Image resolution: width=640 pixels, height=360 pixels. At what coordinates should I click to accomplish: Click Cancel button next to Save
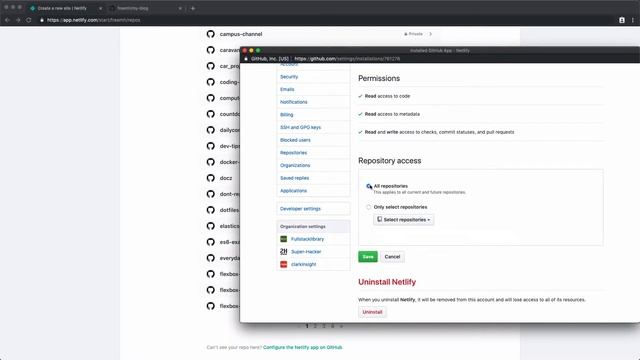[x=392, y=257]
